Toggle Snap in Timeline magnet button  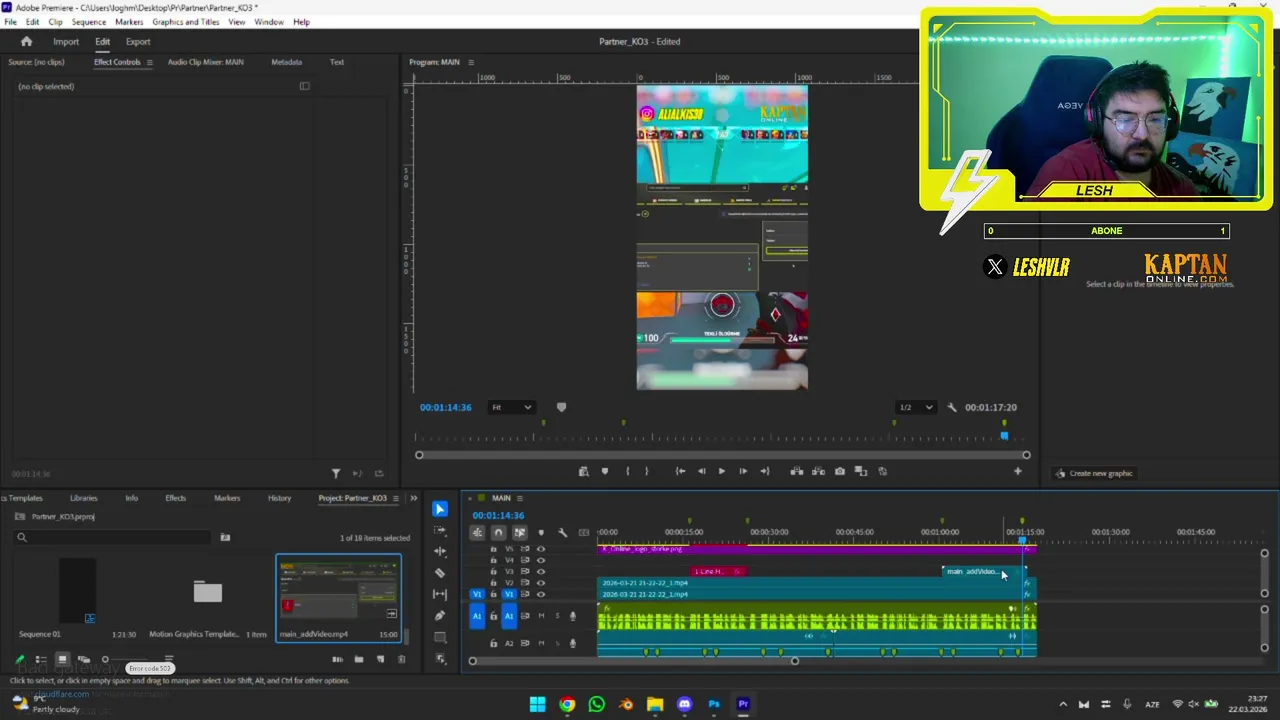coord(498,532)
